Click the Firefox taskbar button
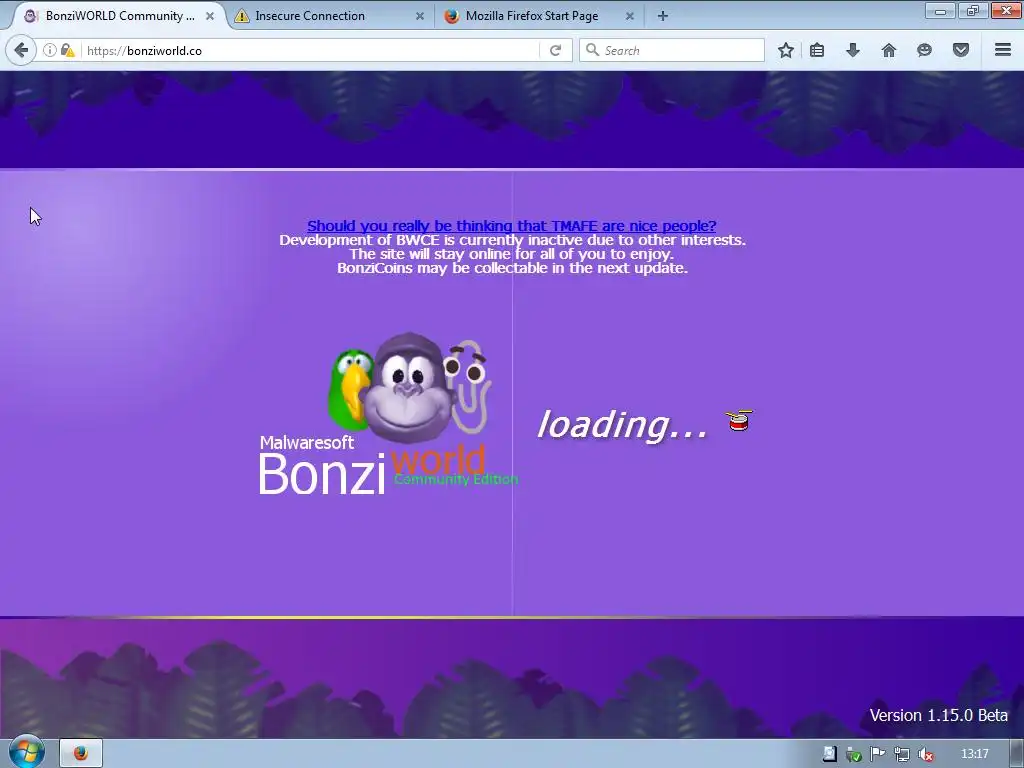 pos(81,753)
